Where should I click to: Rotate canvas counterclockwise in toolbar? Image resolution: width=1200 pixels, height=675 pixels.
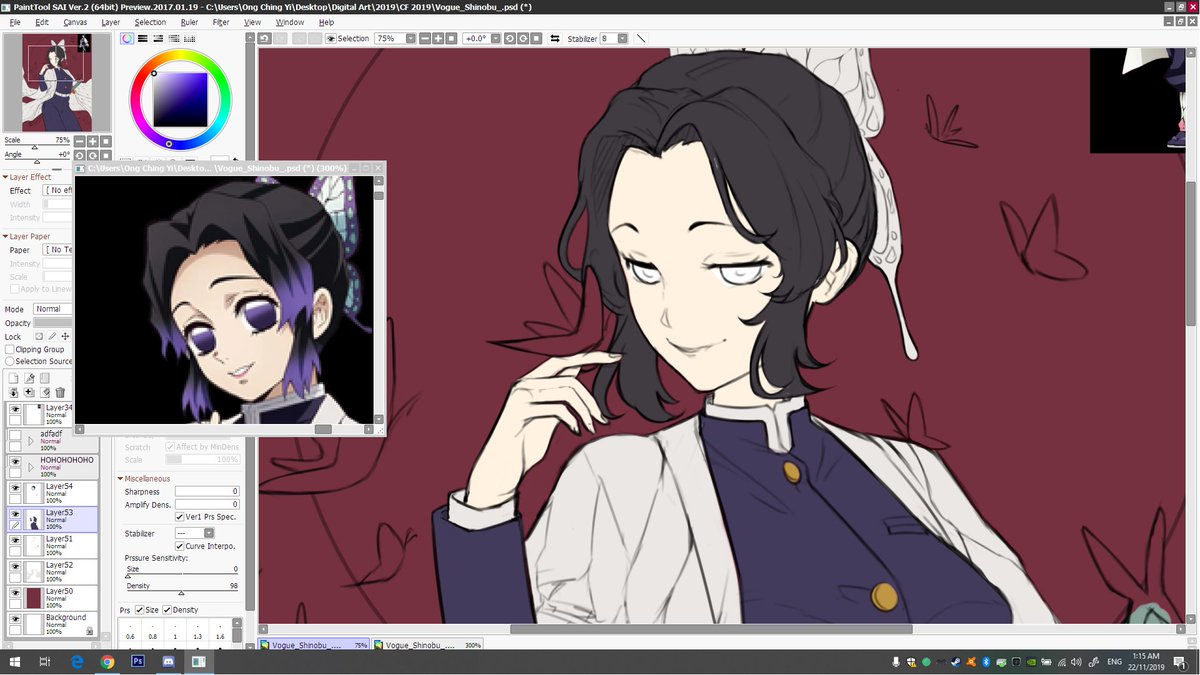510,38
